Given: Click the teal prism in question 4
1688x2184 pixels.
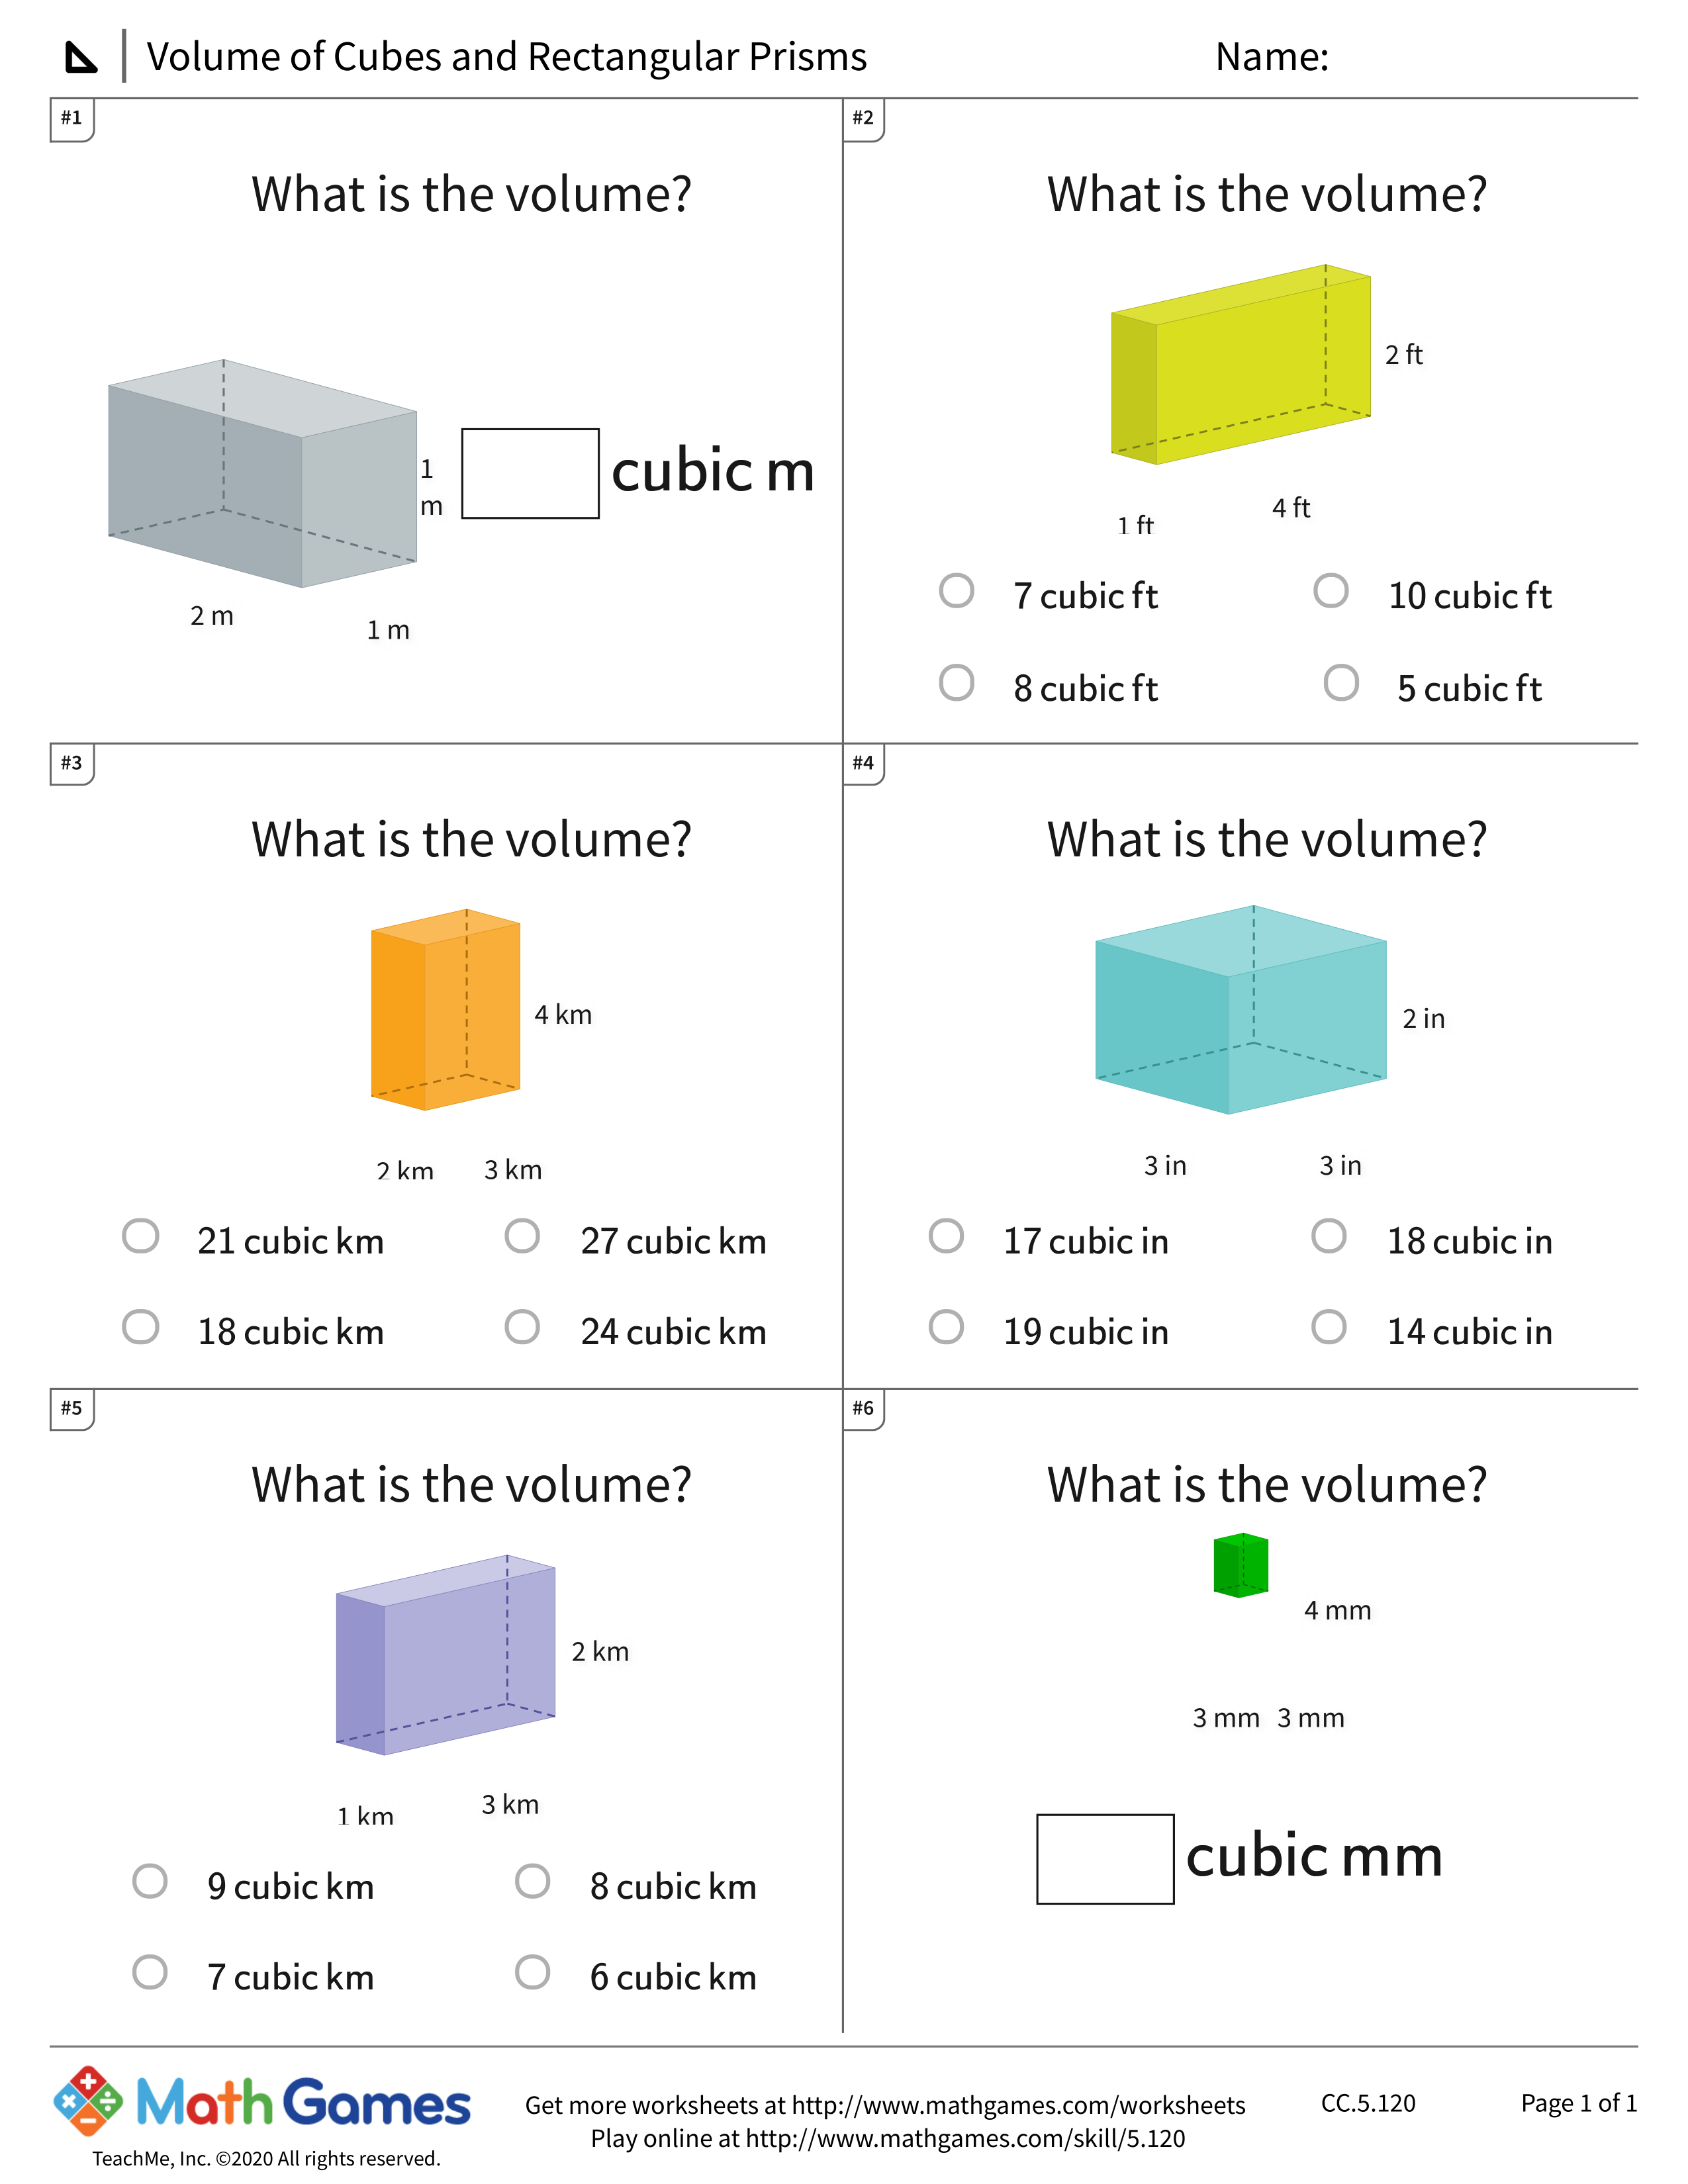Looking at the screenshot, I should (x=1240, y=1010).
